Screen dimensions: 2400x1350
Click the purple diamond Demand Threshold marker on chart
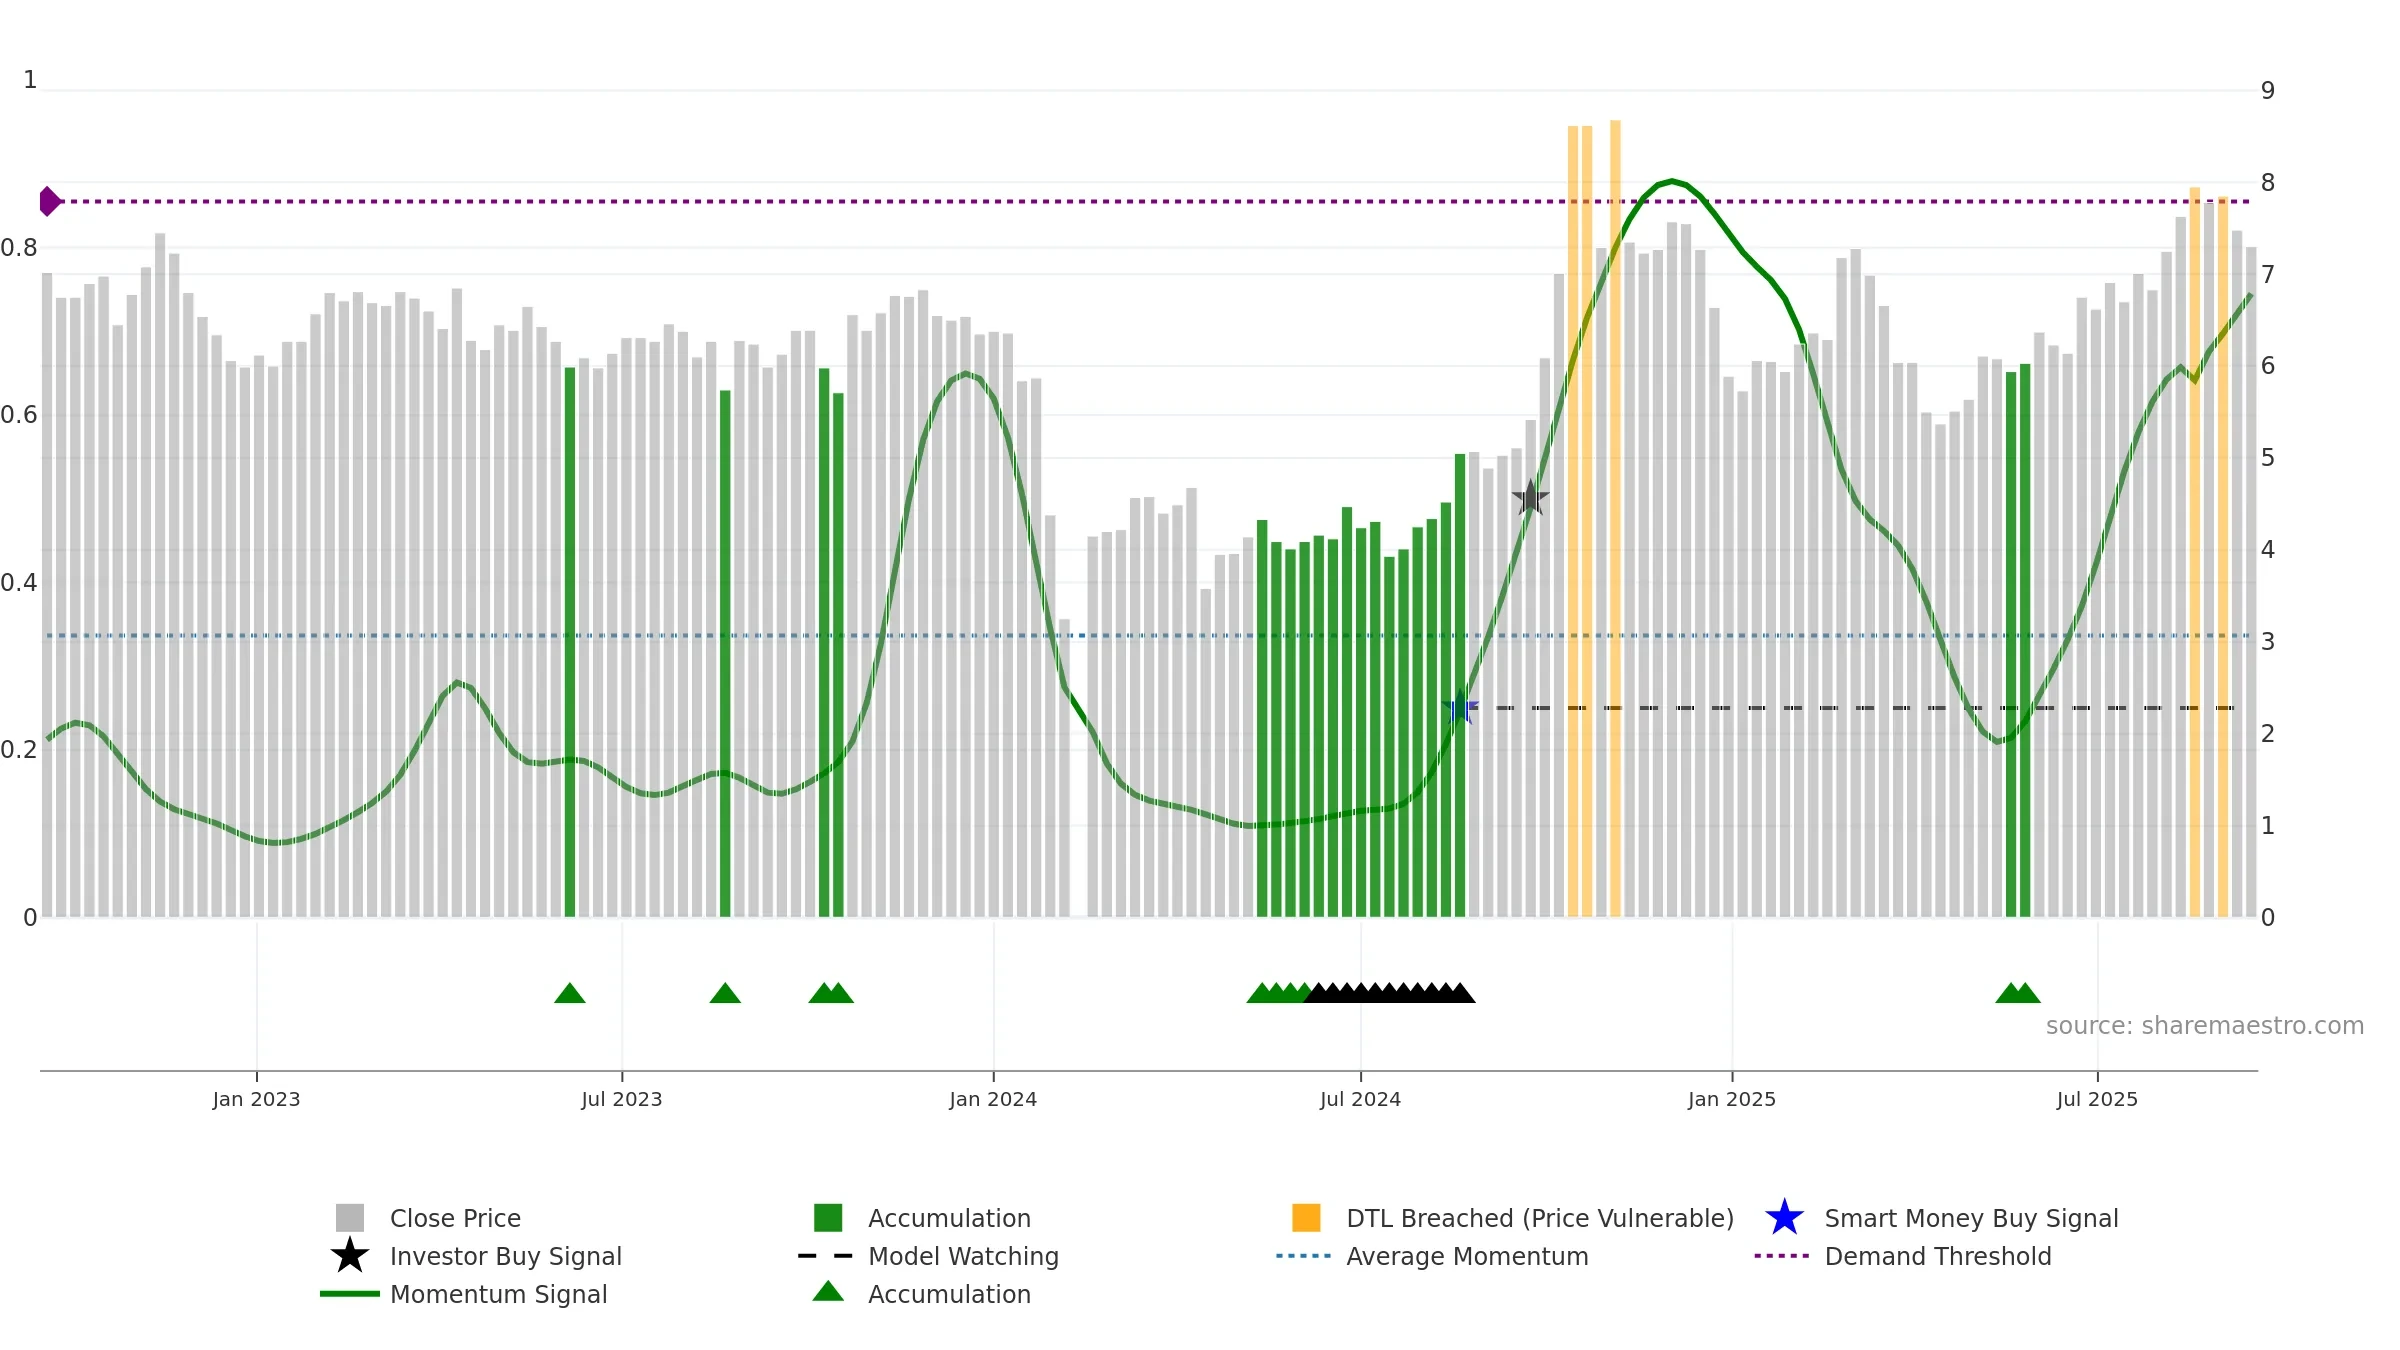tap(49, 201)
